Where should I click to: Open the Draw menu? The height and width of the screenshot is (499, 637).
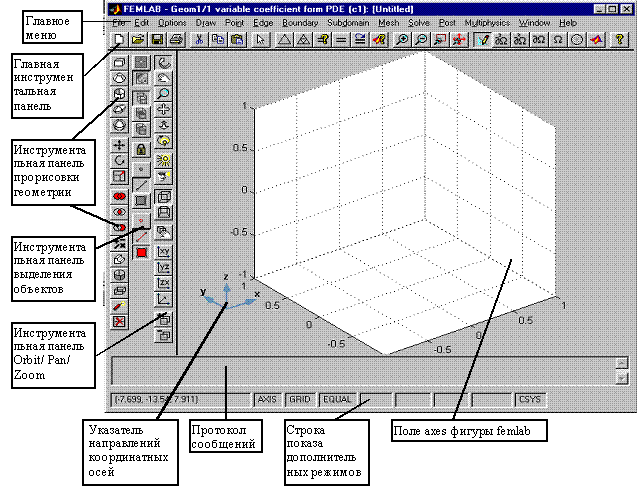pyautogui.click(x=204, y=21)
